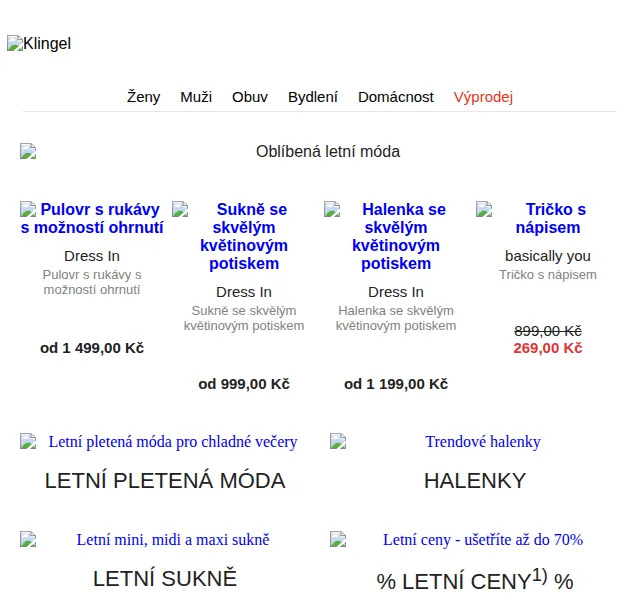Click the Klingel logo image
640x600 pixels.
pos(39,43)
